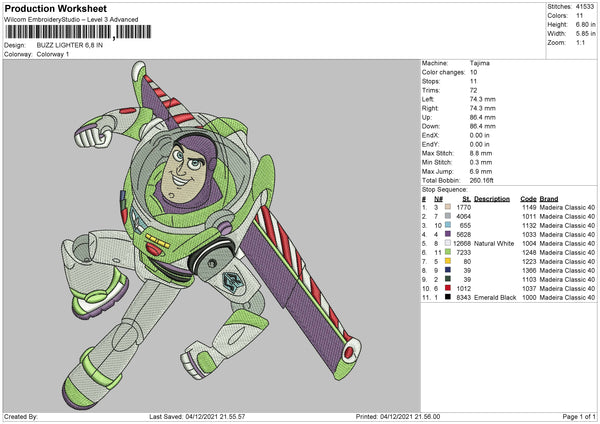The image size is (600, 424).
Task: Click the 'N#' column header
Action: [x=439, y=199]
